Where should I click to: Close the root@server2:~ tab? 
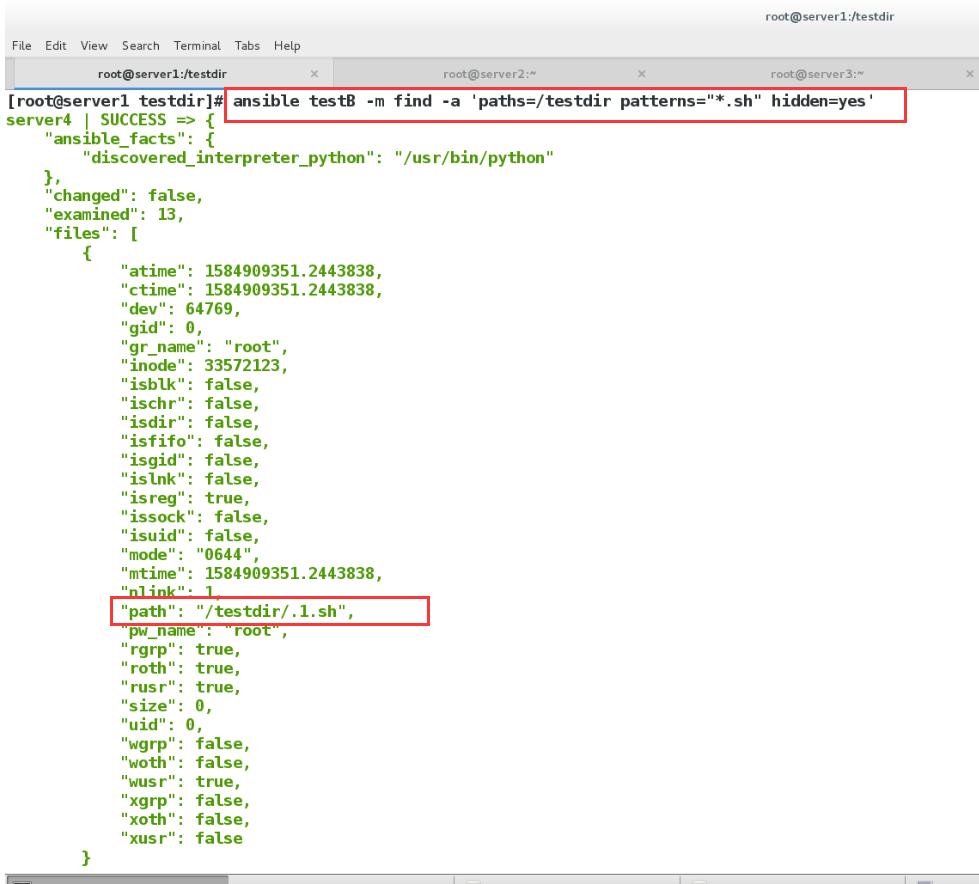click(641, 74)
